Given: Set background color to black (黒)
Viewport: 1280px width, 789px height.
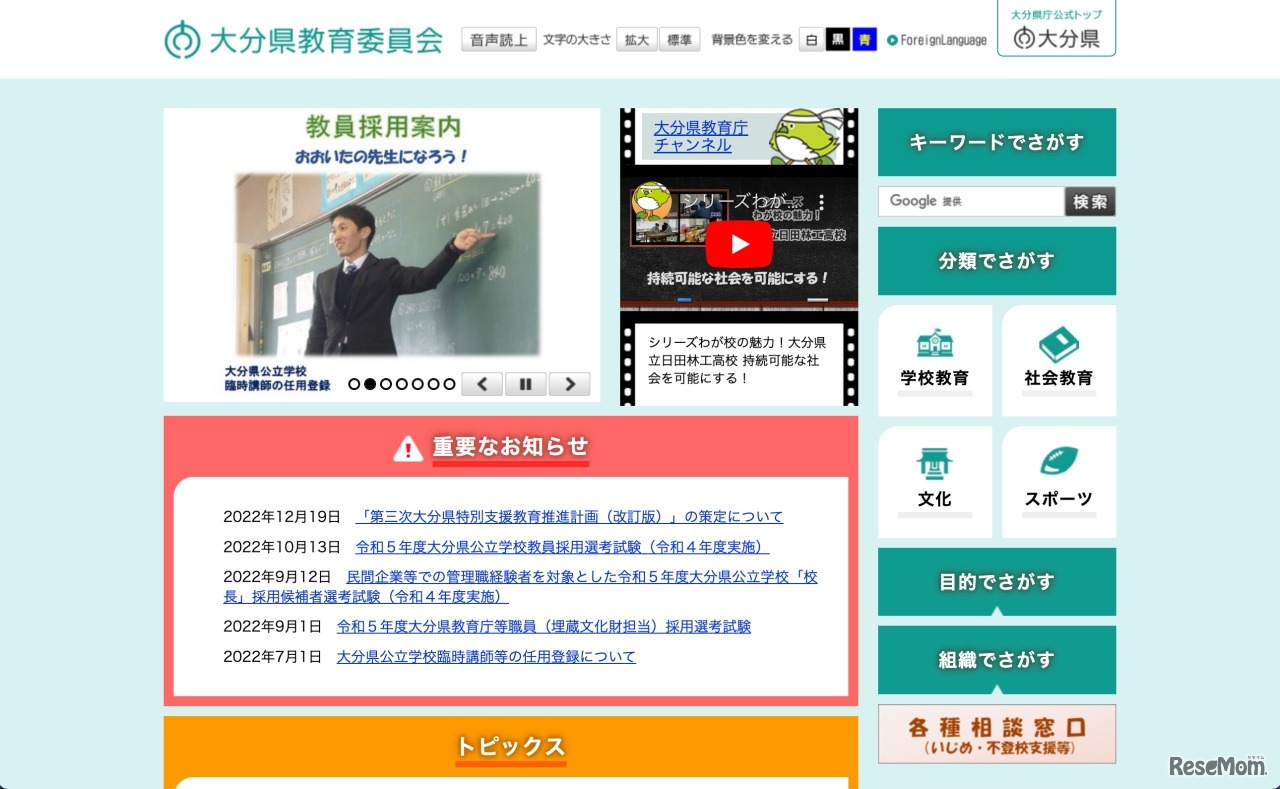Looking at the screenshot, I should click(838, 40).
